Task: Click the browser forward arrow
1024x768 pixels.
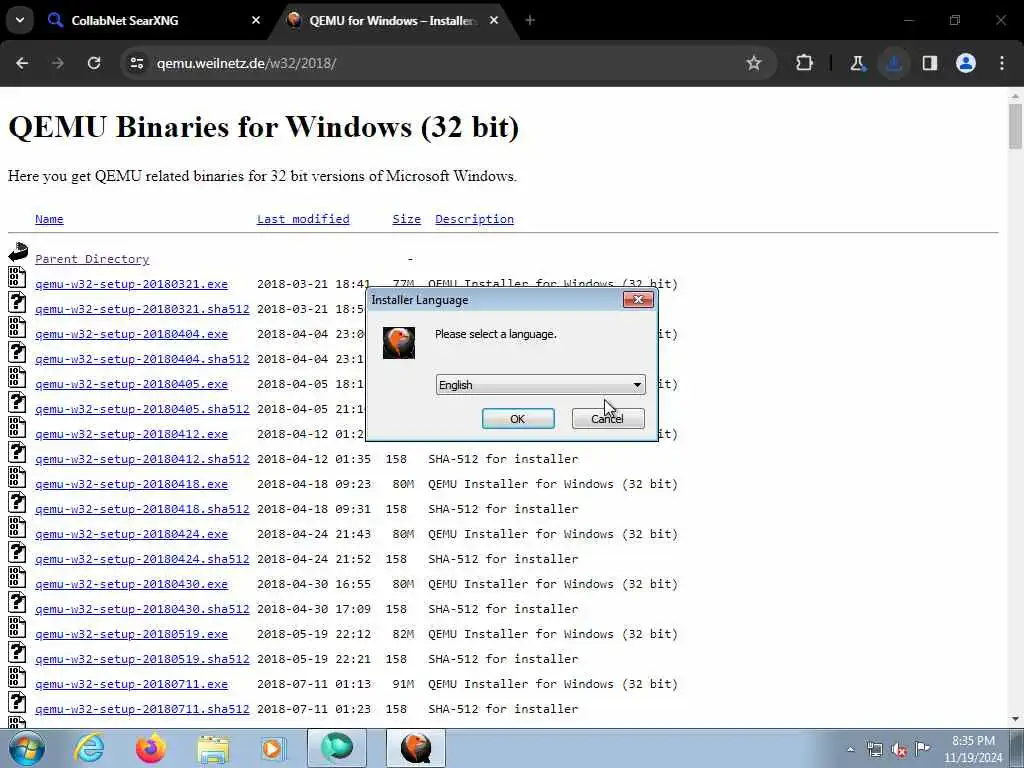Action: (x=58, y=63)
